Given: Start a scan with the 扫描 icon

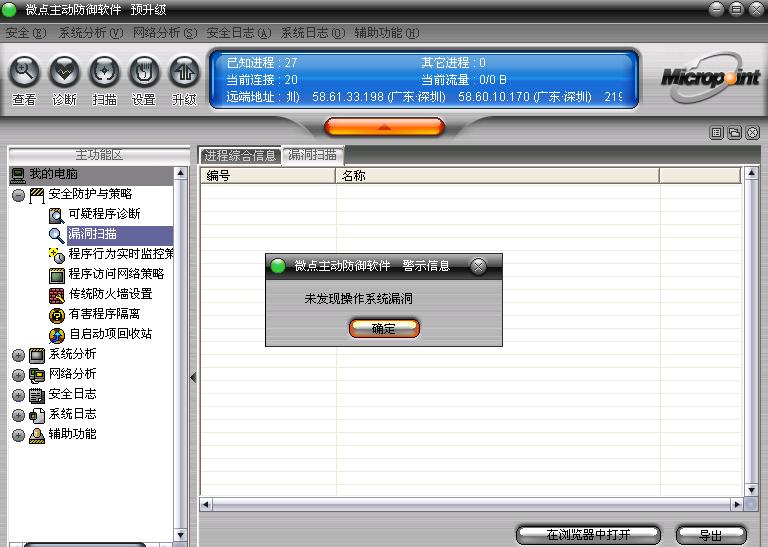Looking at the screenshot, I should 104,72.
